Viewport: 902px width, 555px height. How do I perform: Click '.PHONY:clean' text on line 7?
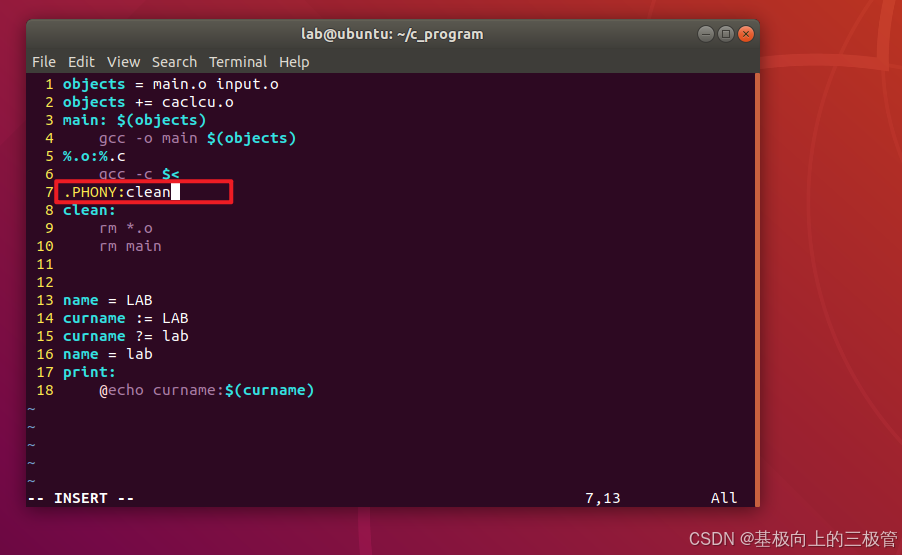coord(117,192)
